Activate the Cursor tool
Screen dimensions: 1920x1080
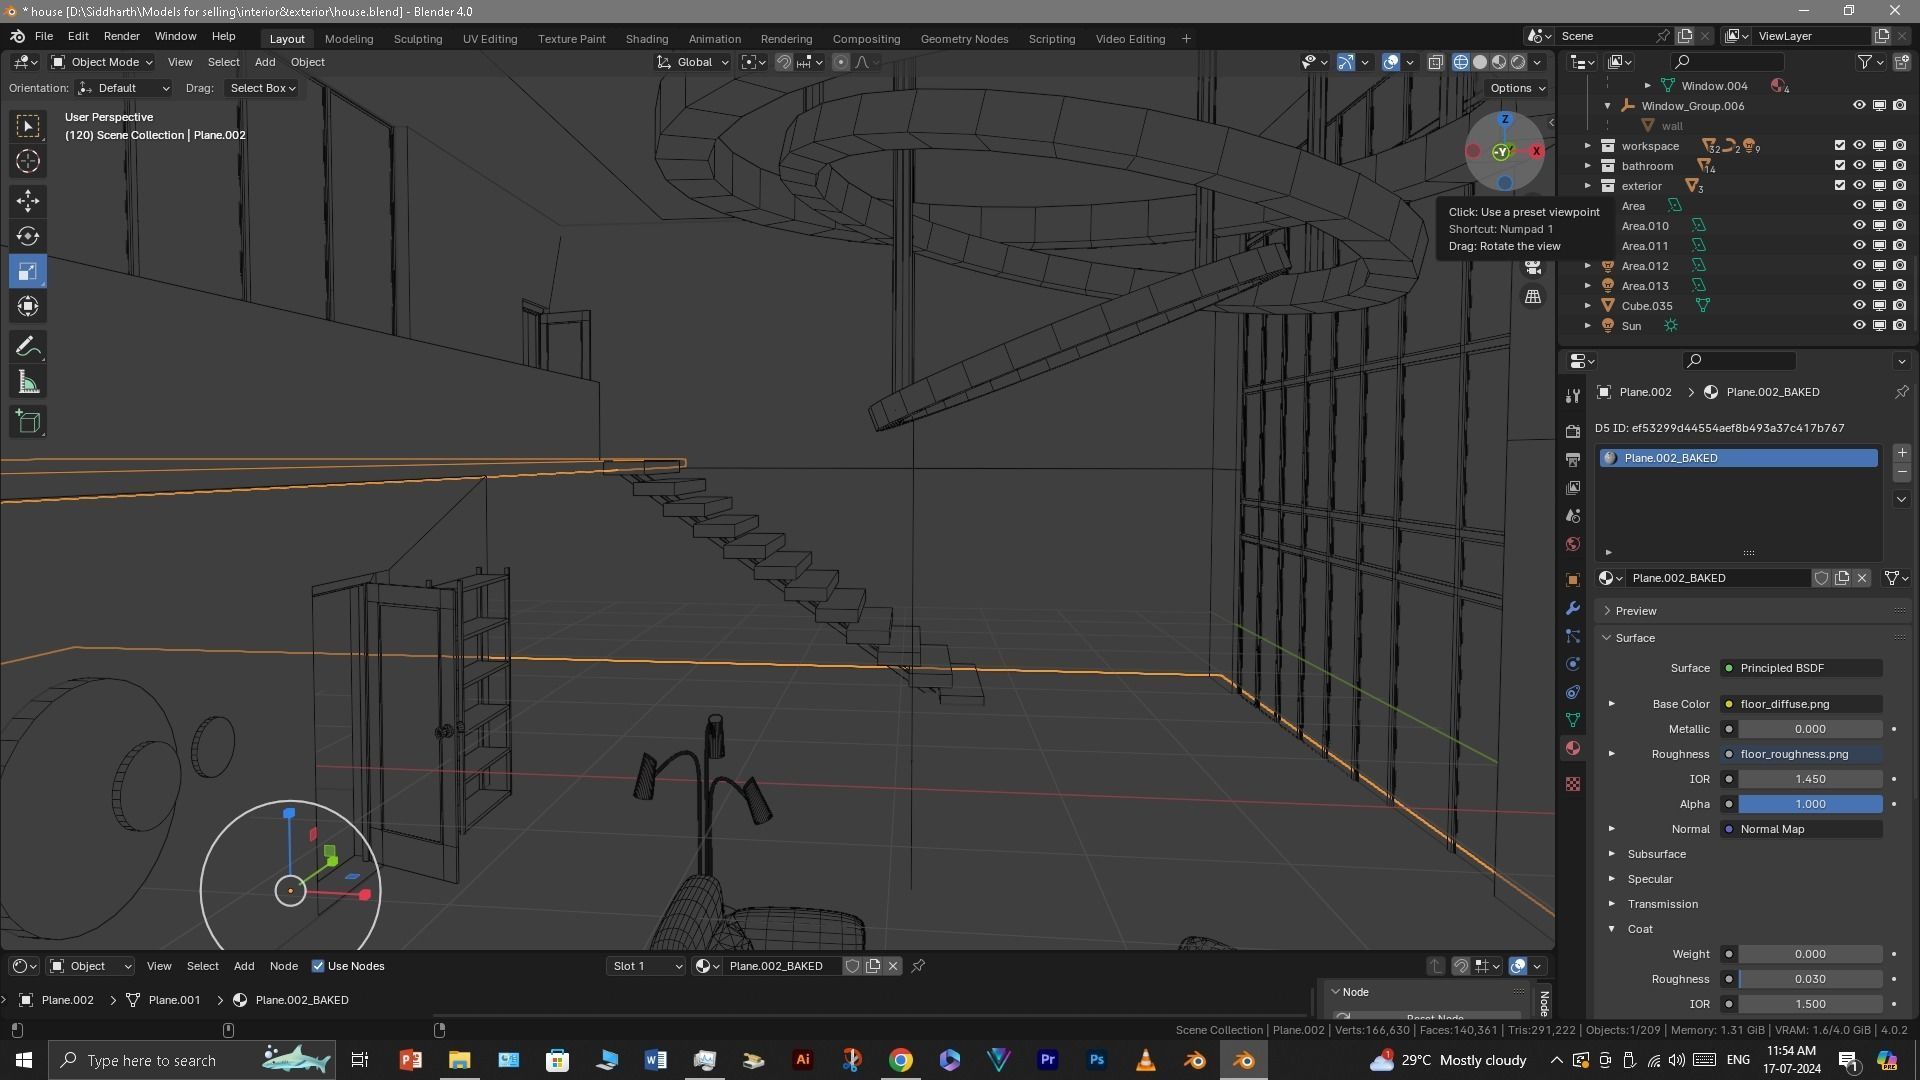pos(28,161)
